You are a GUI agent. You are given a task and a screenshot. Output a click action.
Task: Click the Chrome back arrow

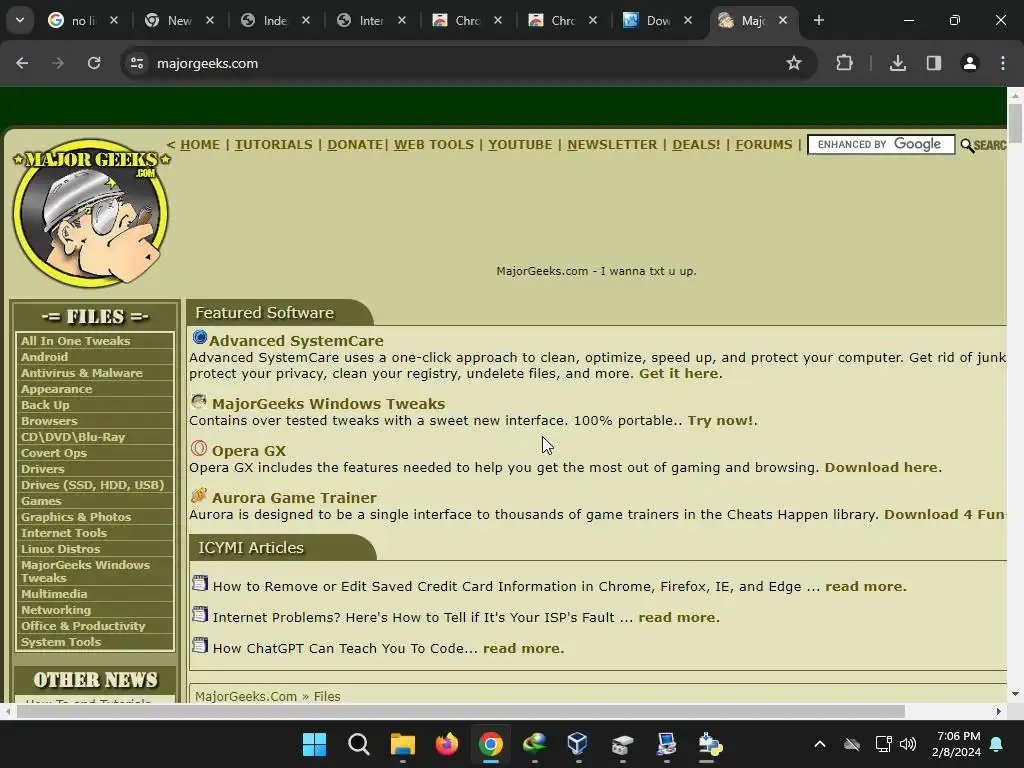[22, 63]
